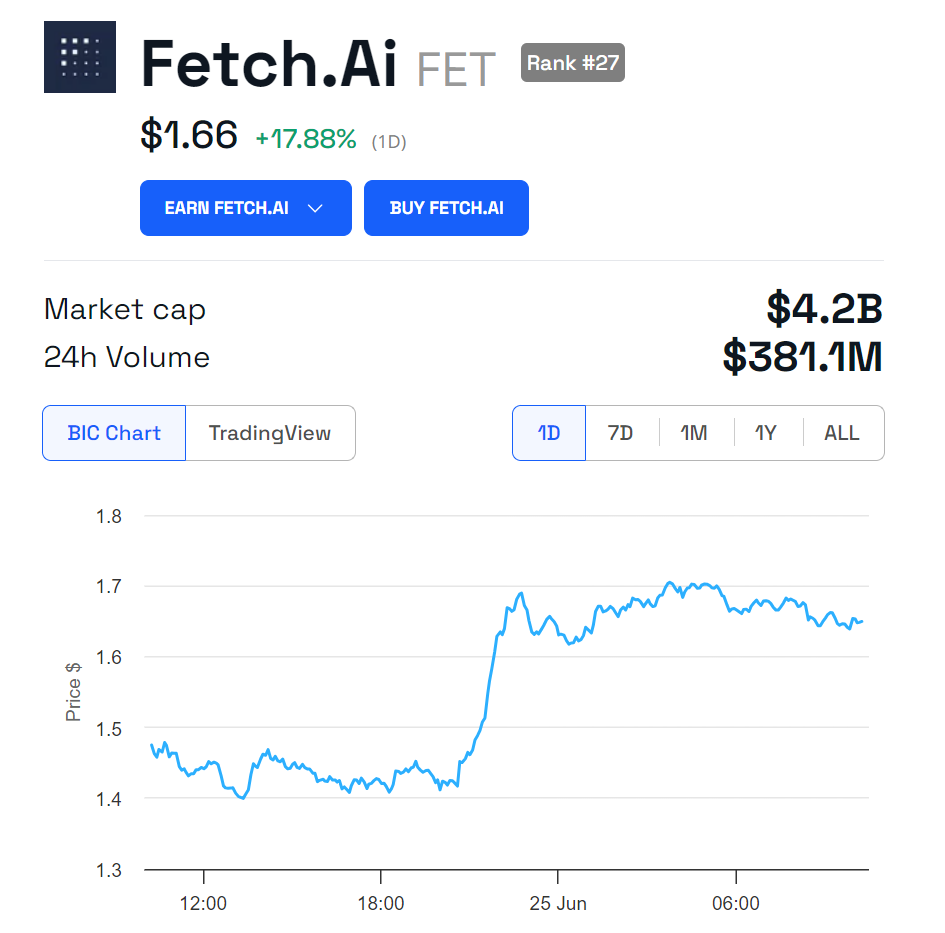The width and height of the screenshot is (945, 933).
Task: Select the 7D time range
Action: (x=621, y=433)
